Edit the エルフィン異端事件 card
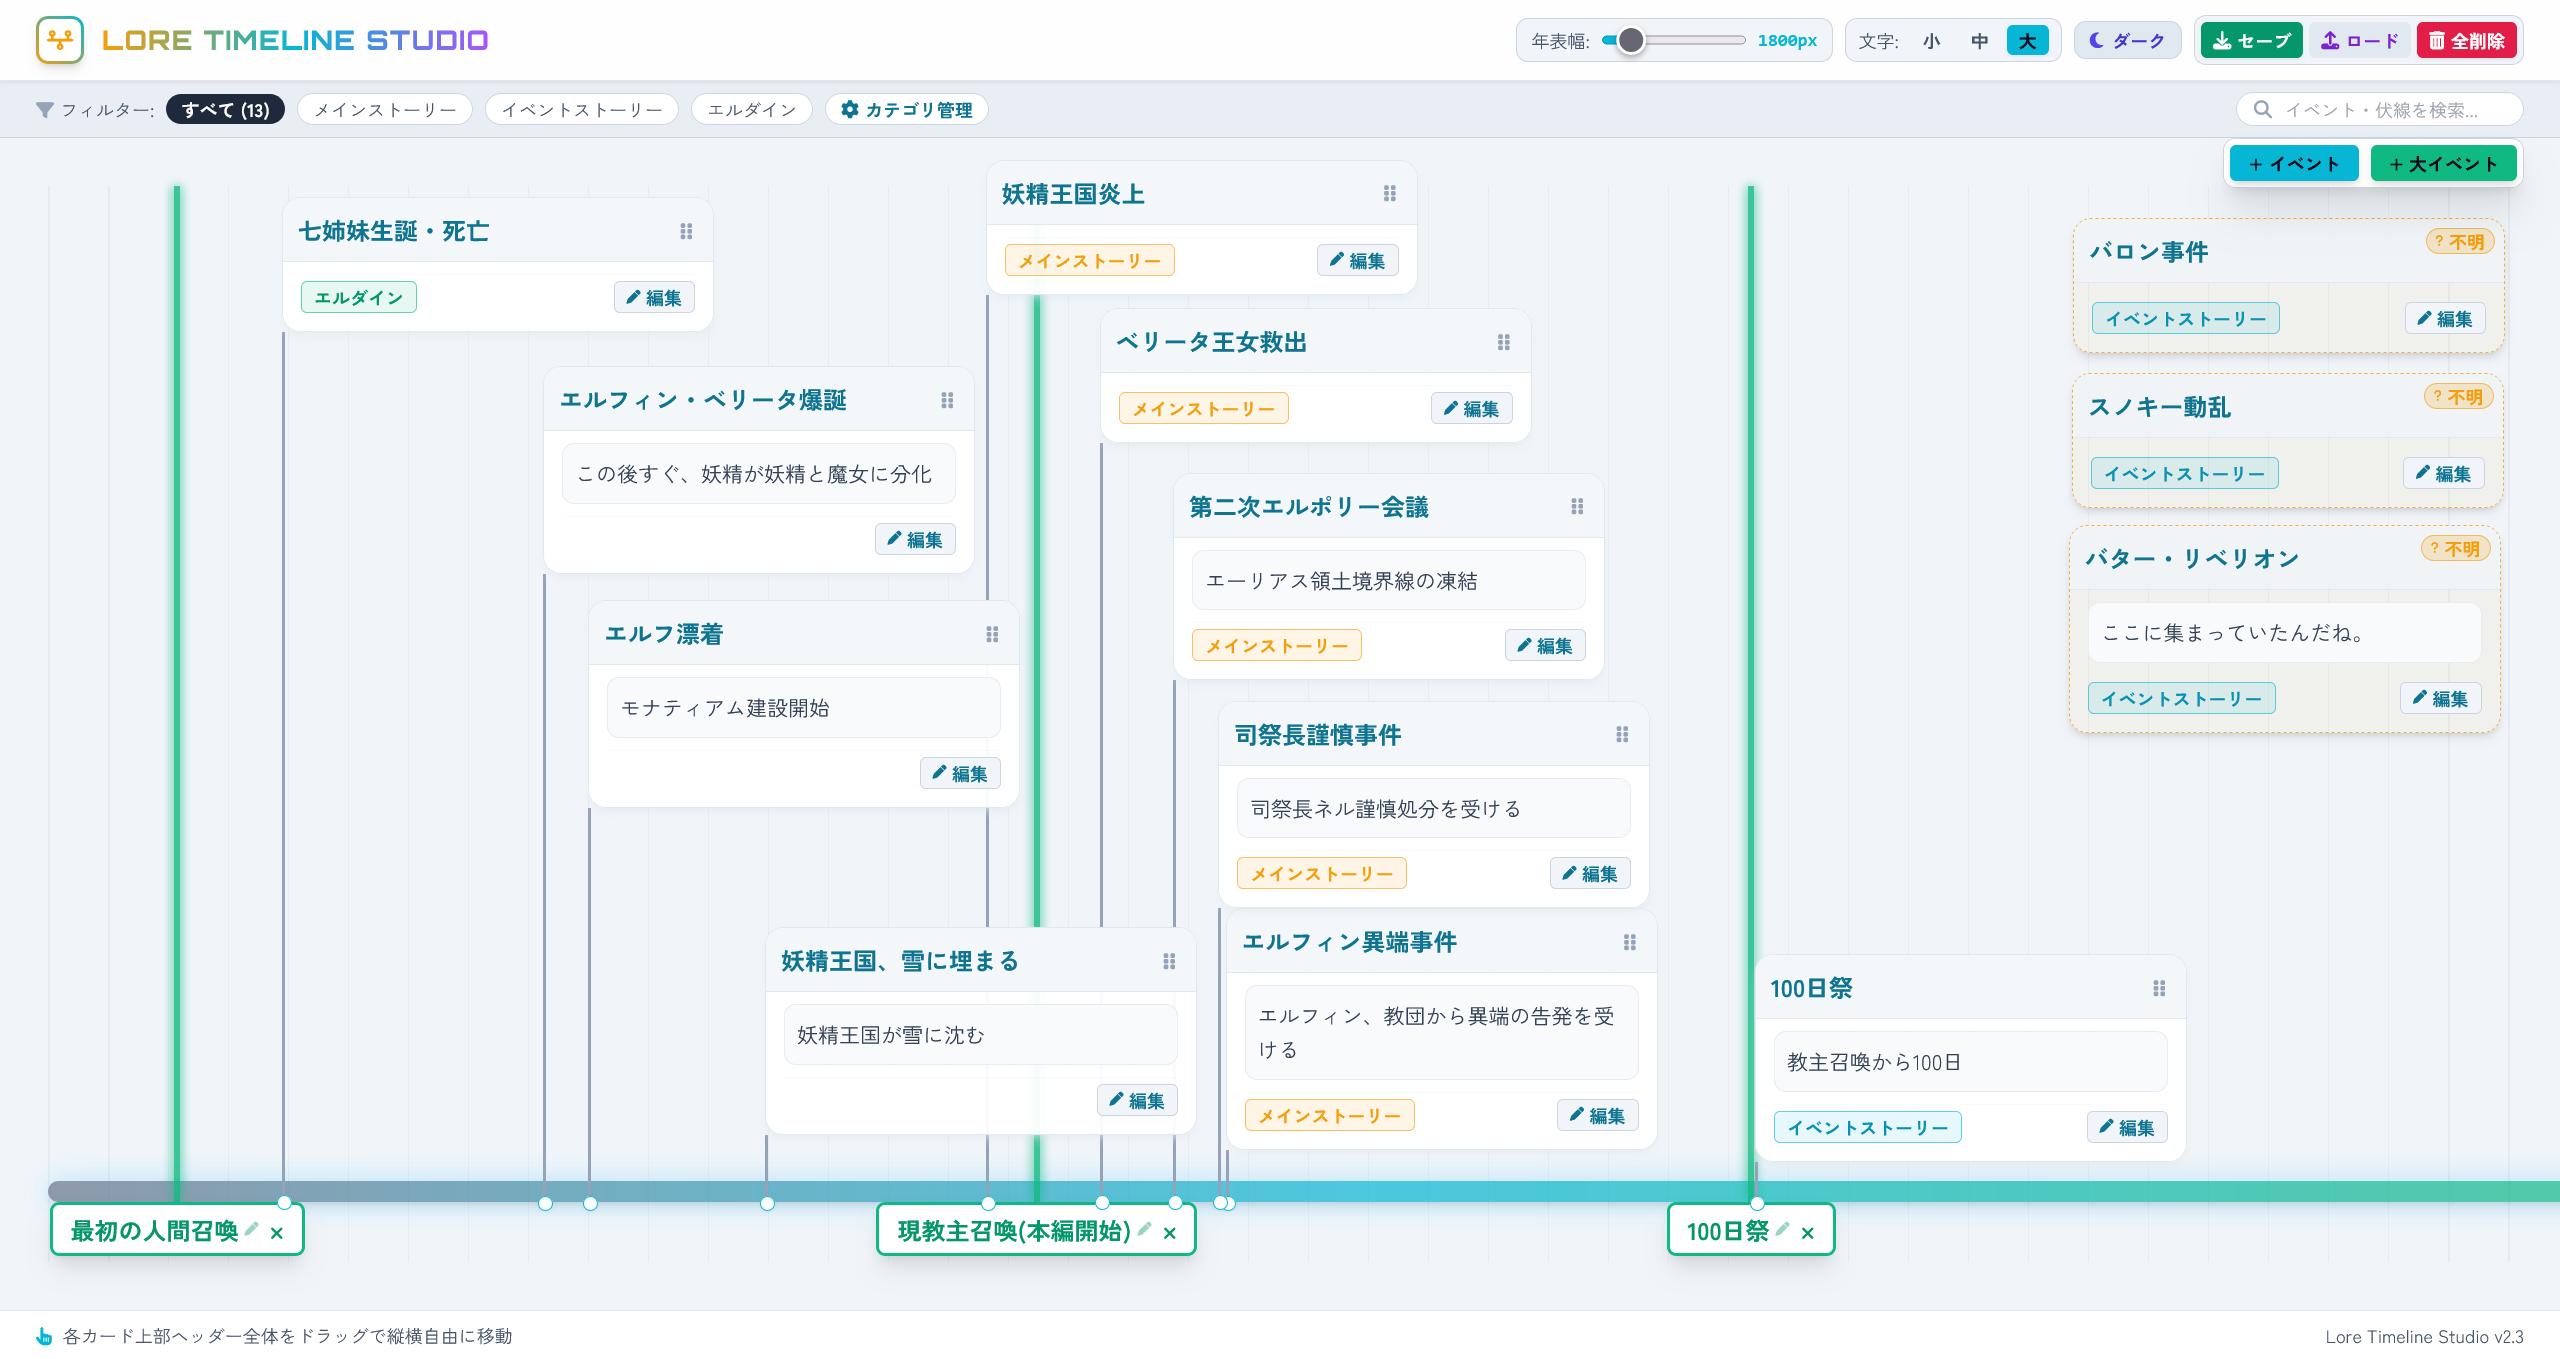This screenshot has height=1359, width=2560. (1598, 1115)
